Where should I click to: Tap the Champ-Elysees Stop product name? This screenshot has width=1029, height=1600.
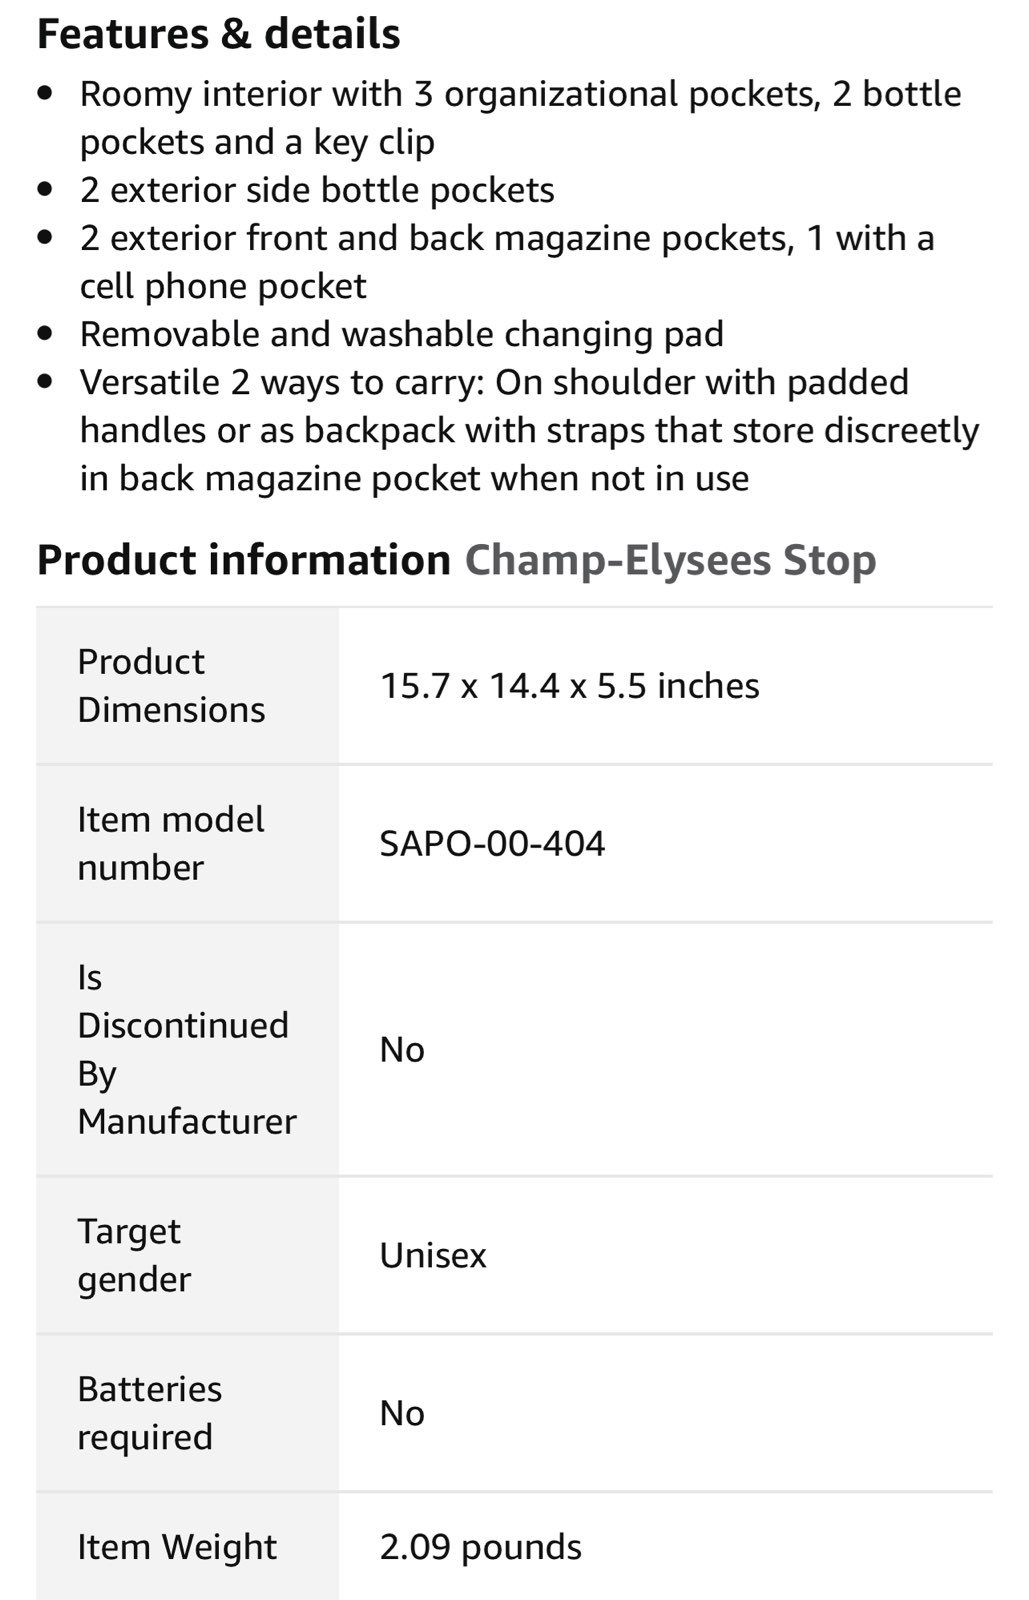pyautogui.click(x=670, y=560)
